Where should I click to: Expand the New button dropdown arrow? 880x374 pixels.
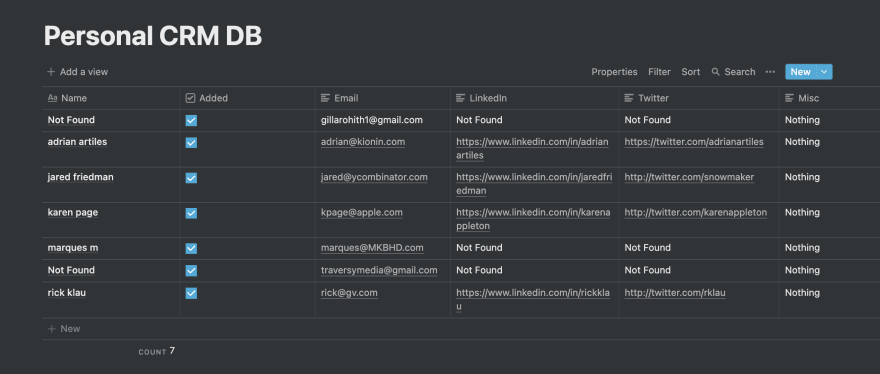pyautogui.click(x=824, y=72)
